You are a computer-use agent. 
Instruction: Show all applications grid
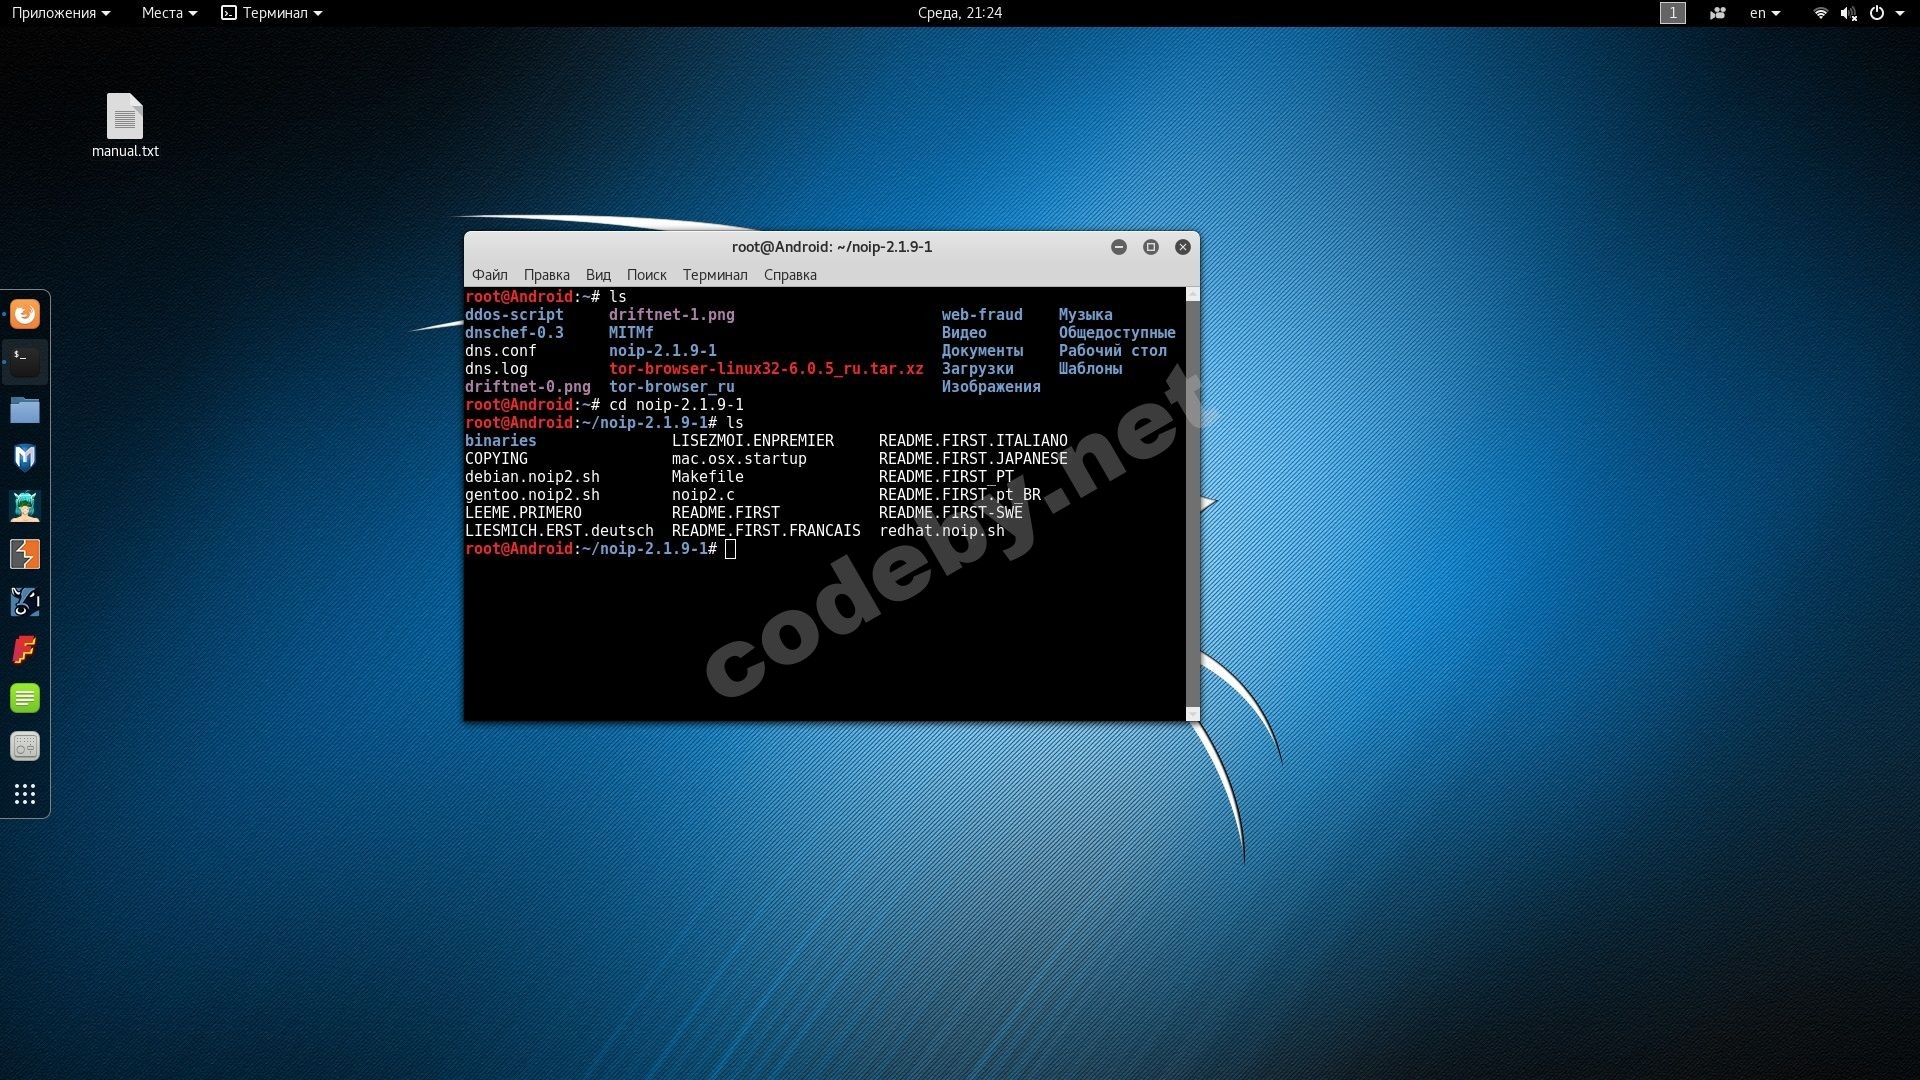25,794
